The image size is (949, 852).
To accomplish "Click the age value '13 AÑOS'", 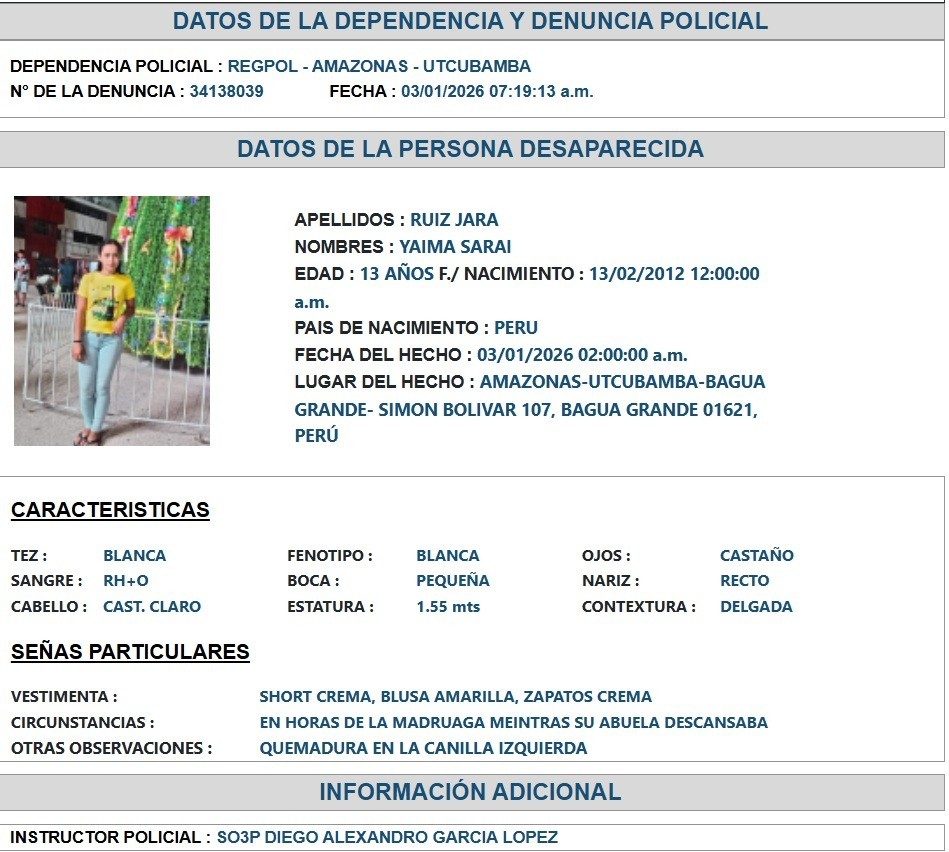I will [x=397, y=274].
